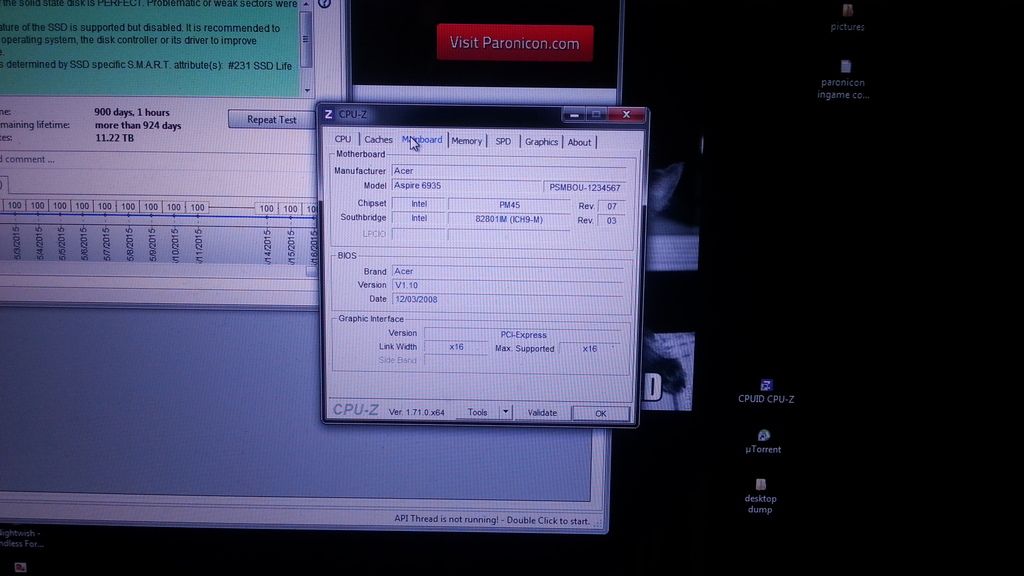Viewport: 1024px width, 576px height.
Task: Minimize the CPU-Z window
Action: click(574, 115)
